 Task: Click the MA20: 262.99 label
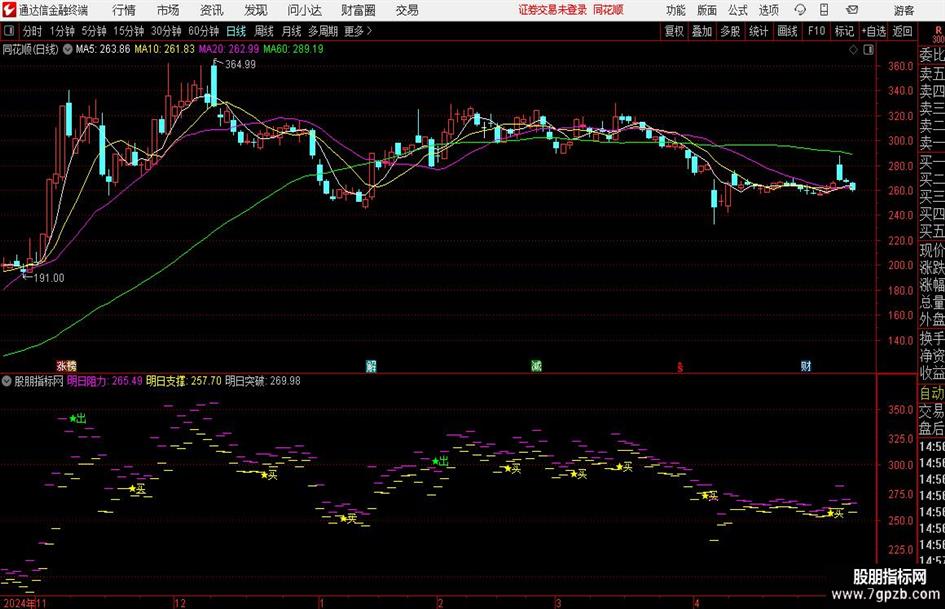229,49
